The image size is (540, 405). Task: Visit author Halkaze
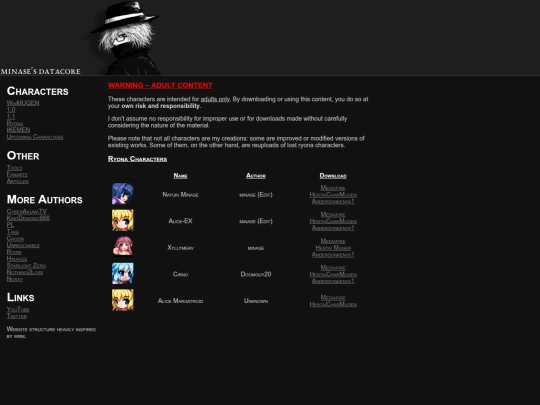coord(17,259)
